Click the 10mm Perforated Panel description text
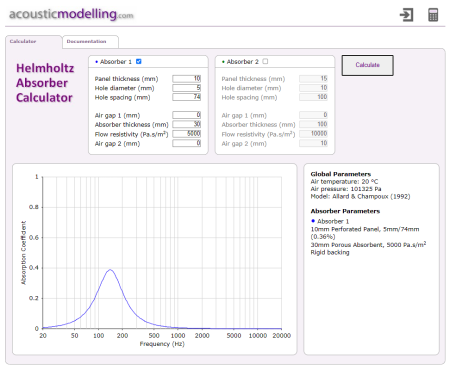 point(365,233)
